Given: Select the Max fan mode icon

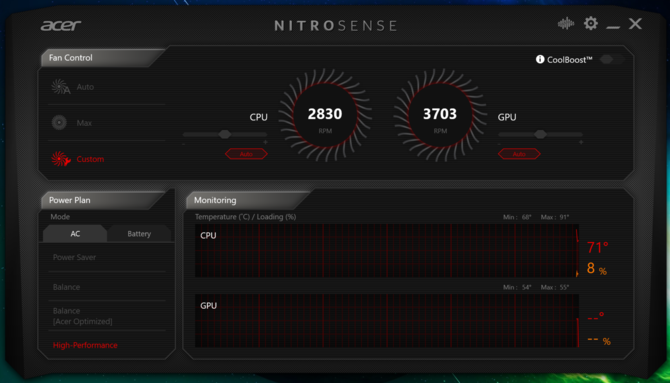Looking at the screenshot, I should click(59, 123).
